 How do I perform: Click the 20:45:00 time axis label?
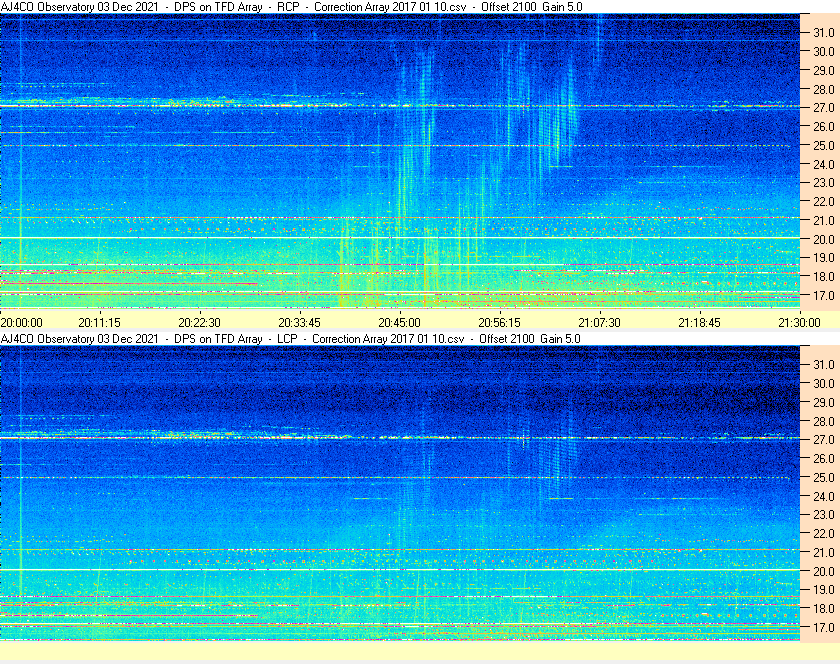400,323
